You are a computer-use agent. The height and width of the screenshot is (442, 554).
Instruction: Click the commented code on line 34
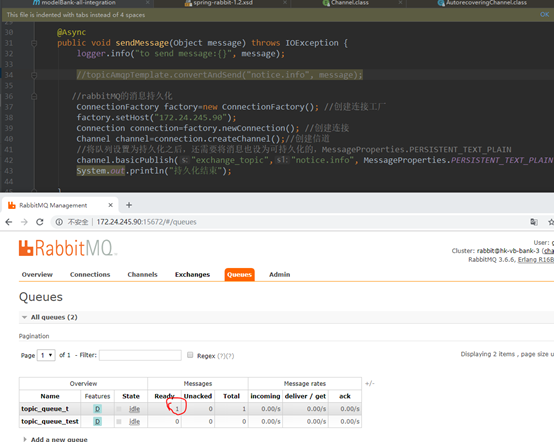(219, 75)
